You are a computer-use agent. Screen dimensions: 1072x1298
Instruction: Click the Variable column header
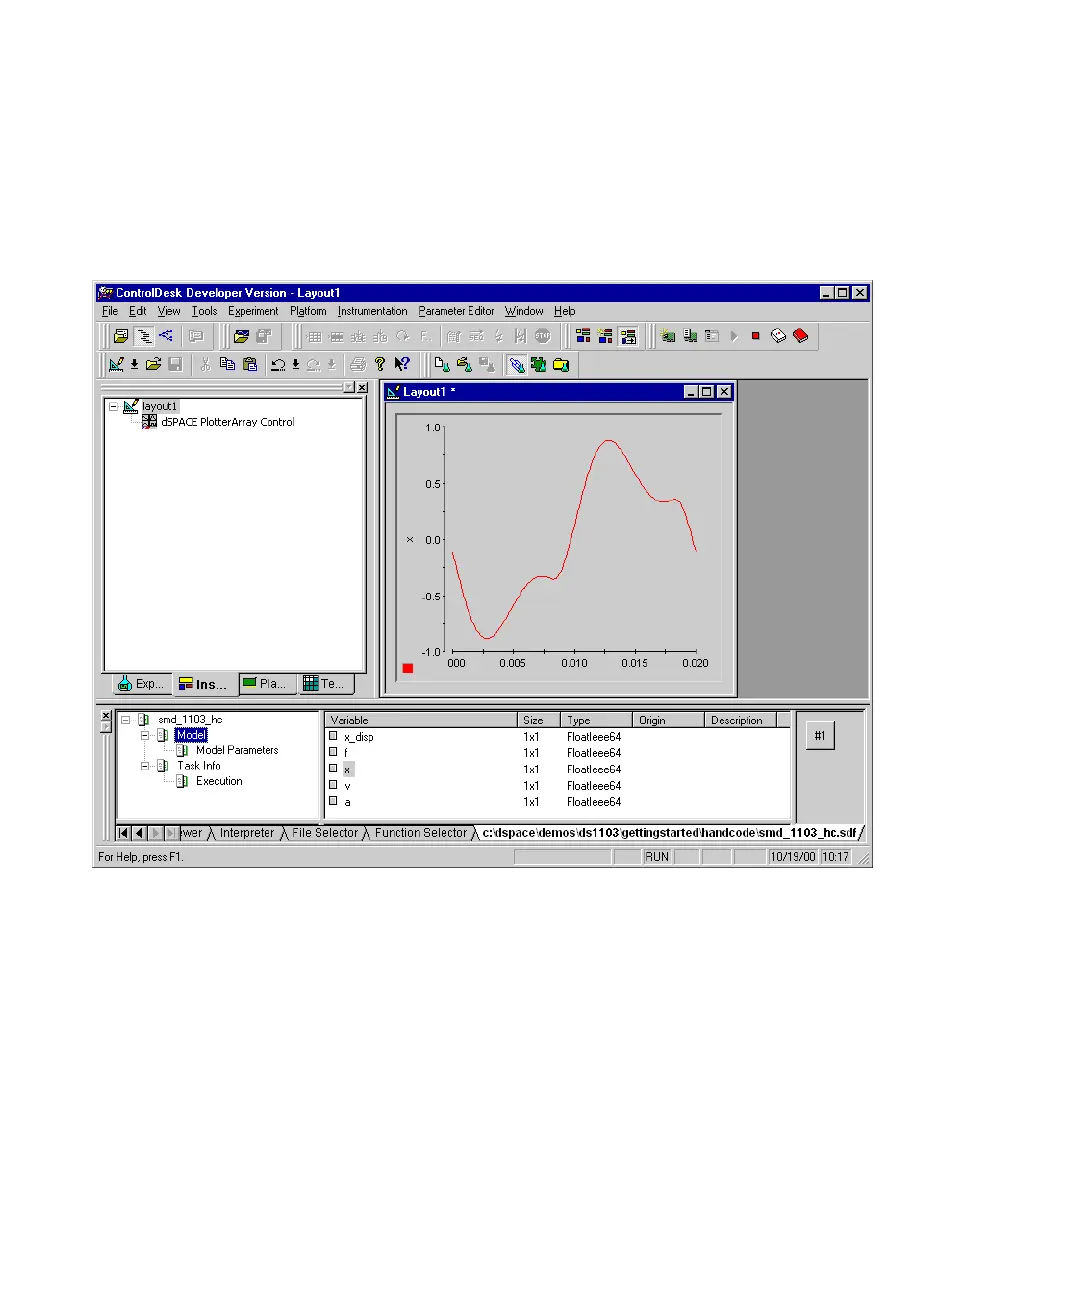coord(421,720)
